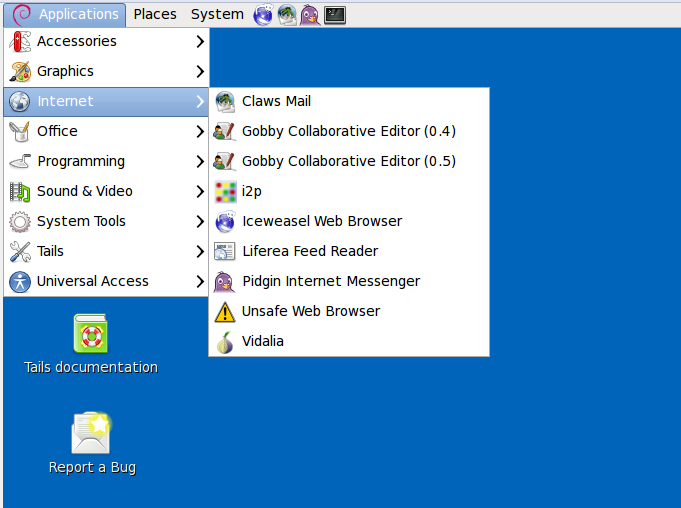This screenshot has height=508, width=681.
Task: Click the System Tools gear icon
Action: [20, 221]
